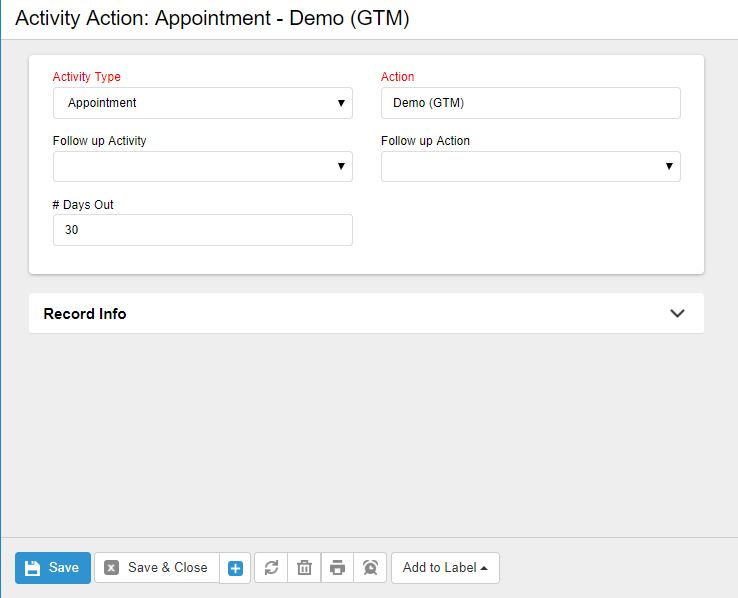Viewport: 738px width, 598px height.
Task: Expand Record Info with the chevron arrow
Action: (x=677, y=313)
